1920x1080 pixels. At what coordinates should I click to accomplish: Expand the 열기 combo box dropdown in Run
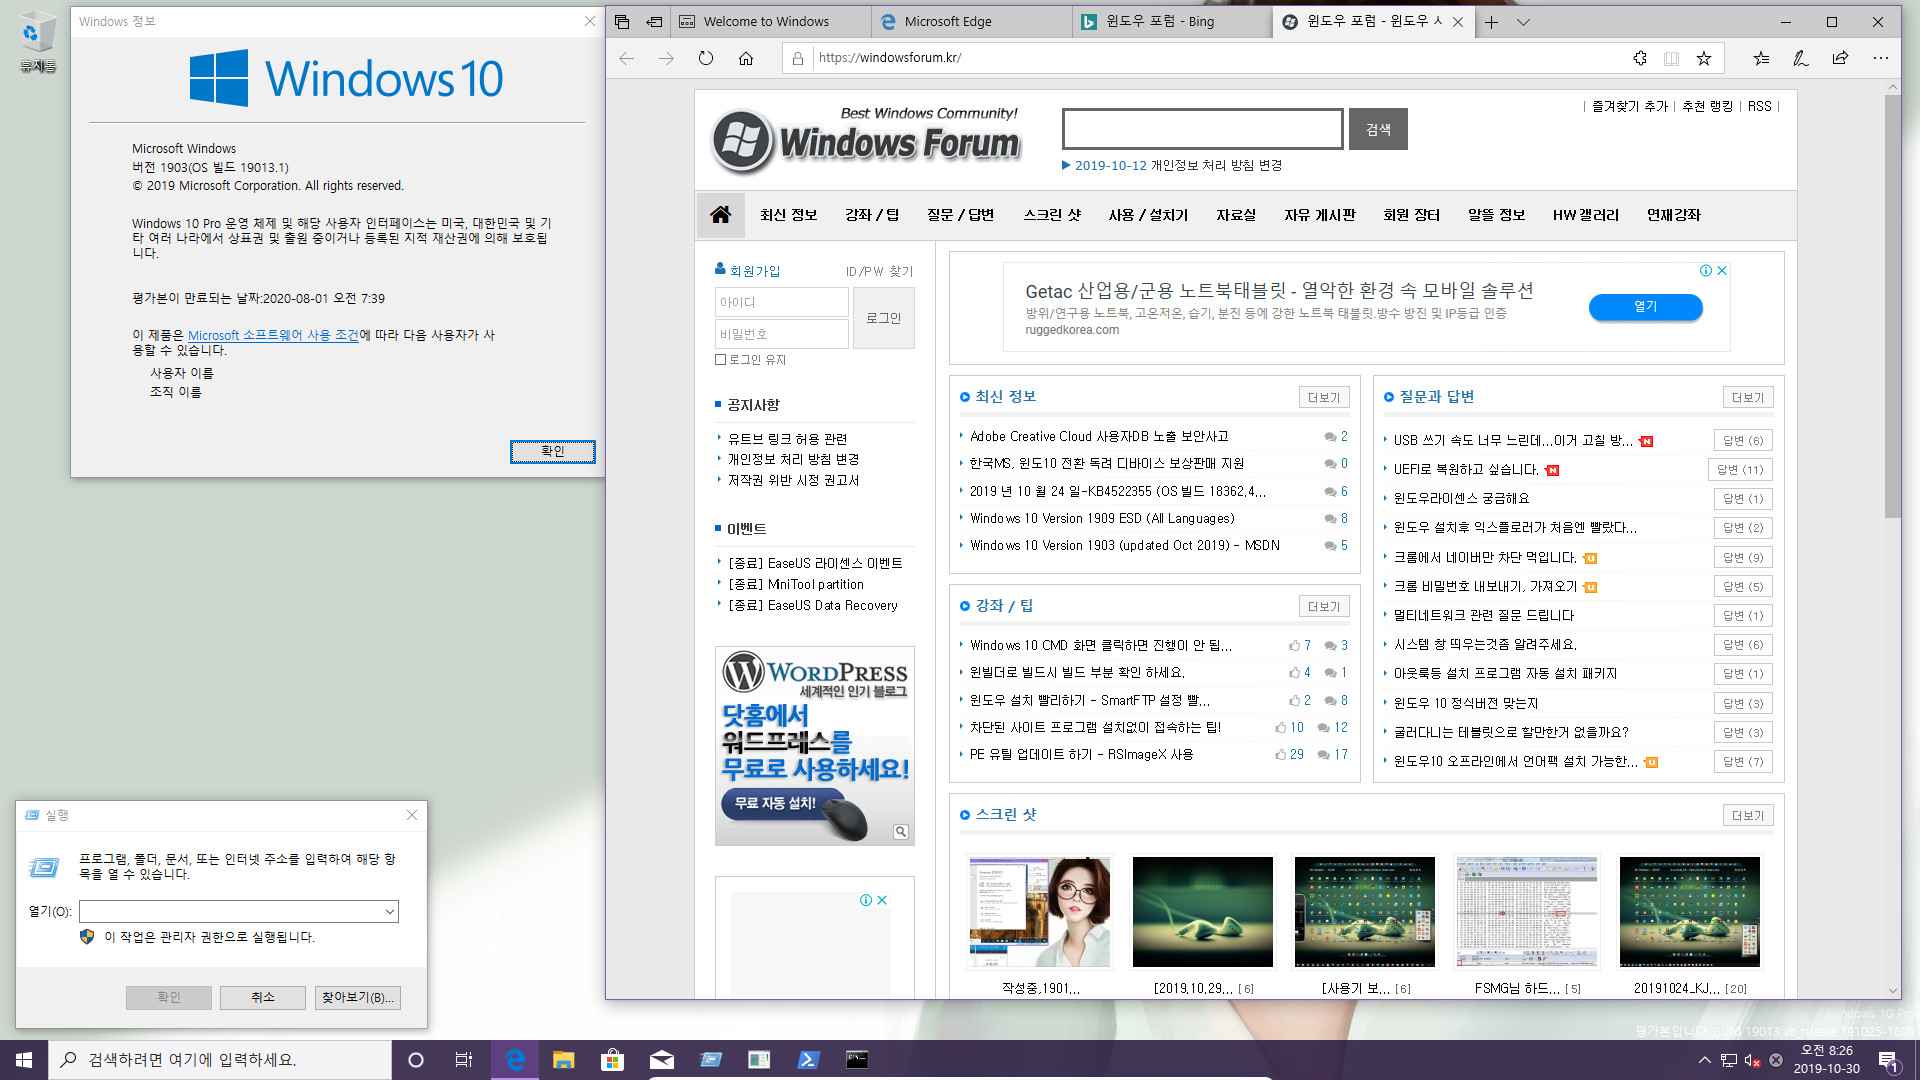tap(389, 912)
